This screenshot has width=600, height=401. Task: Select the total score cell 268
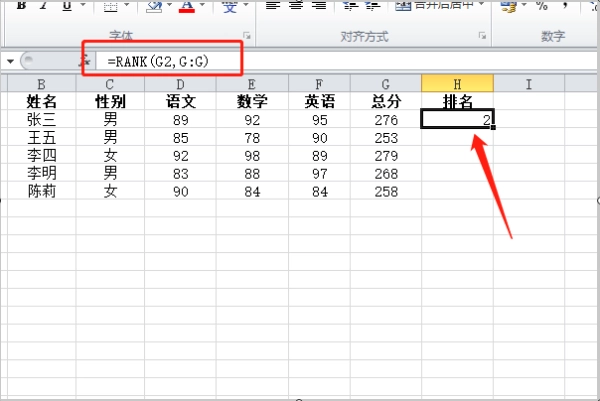pyautogui.click(x=386, y=173)
